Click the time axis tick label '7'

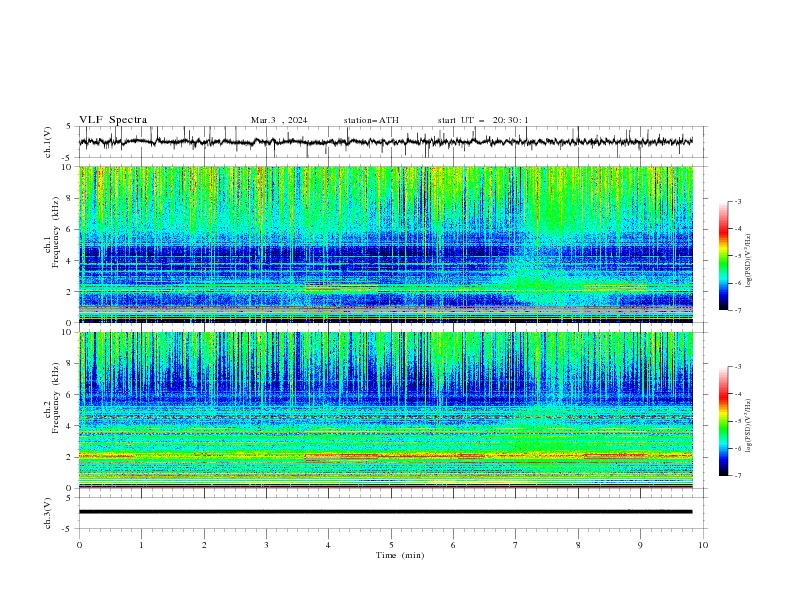point(516,545)
